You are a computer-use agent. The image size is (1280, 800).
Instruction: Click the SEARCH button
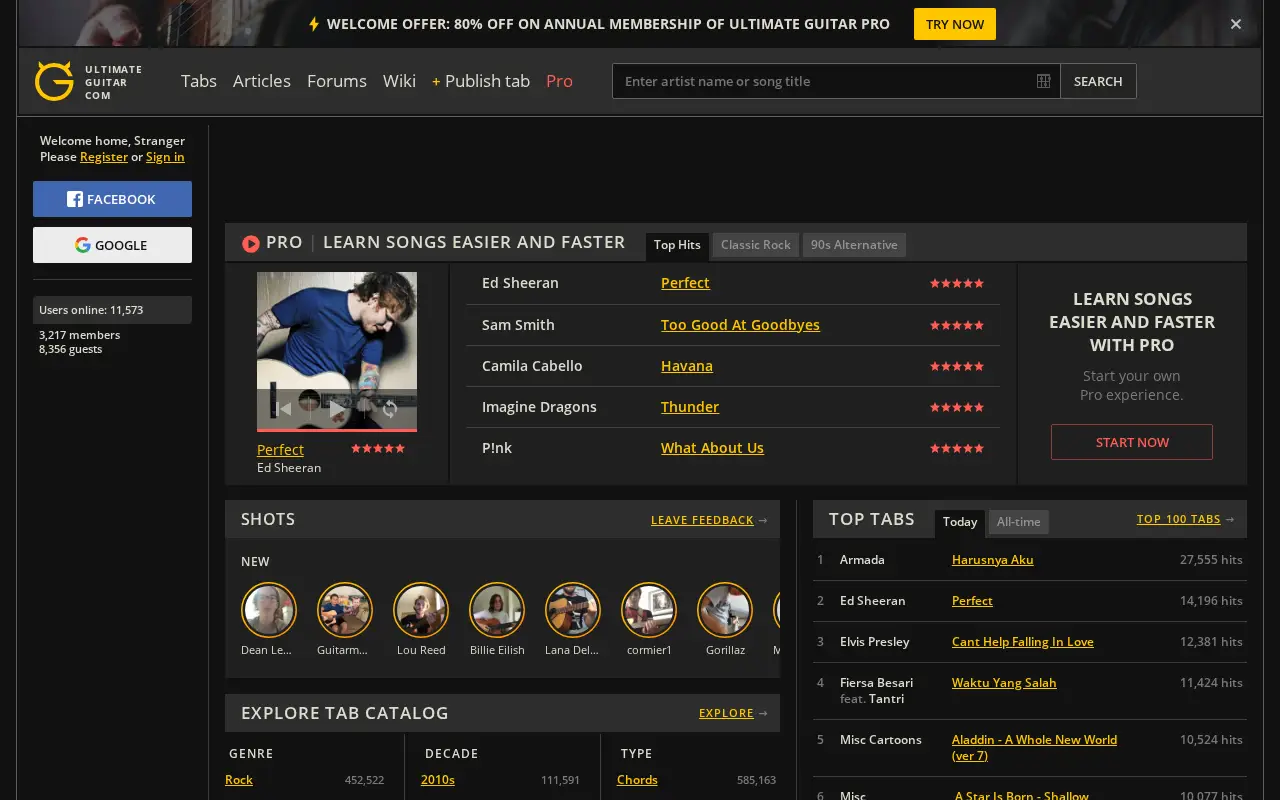(1098, 81)
